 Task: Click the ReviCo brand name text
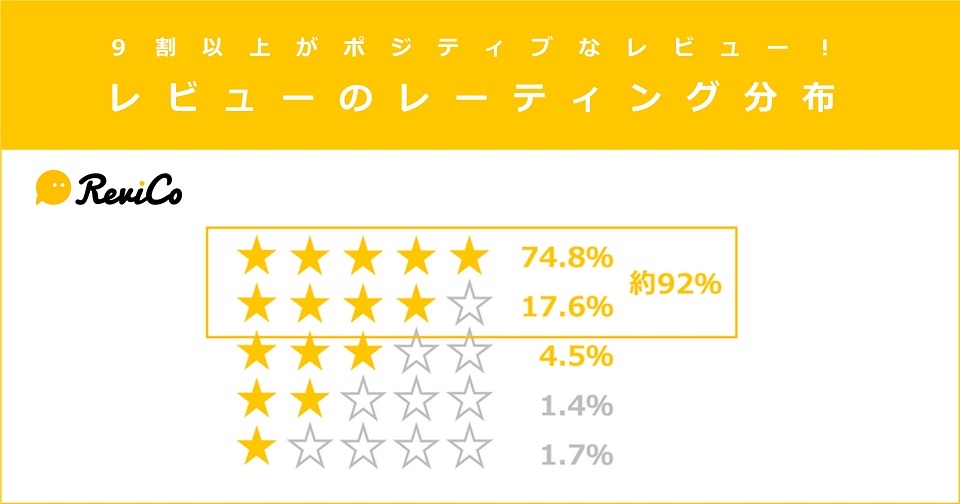[x=128, y=190]
